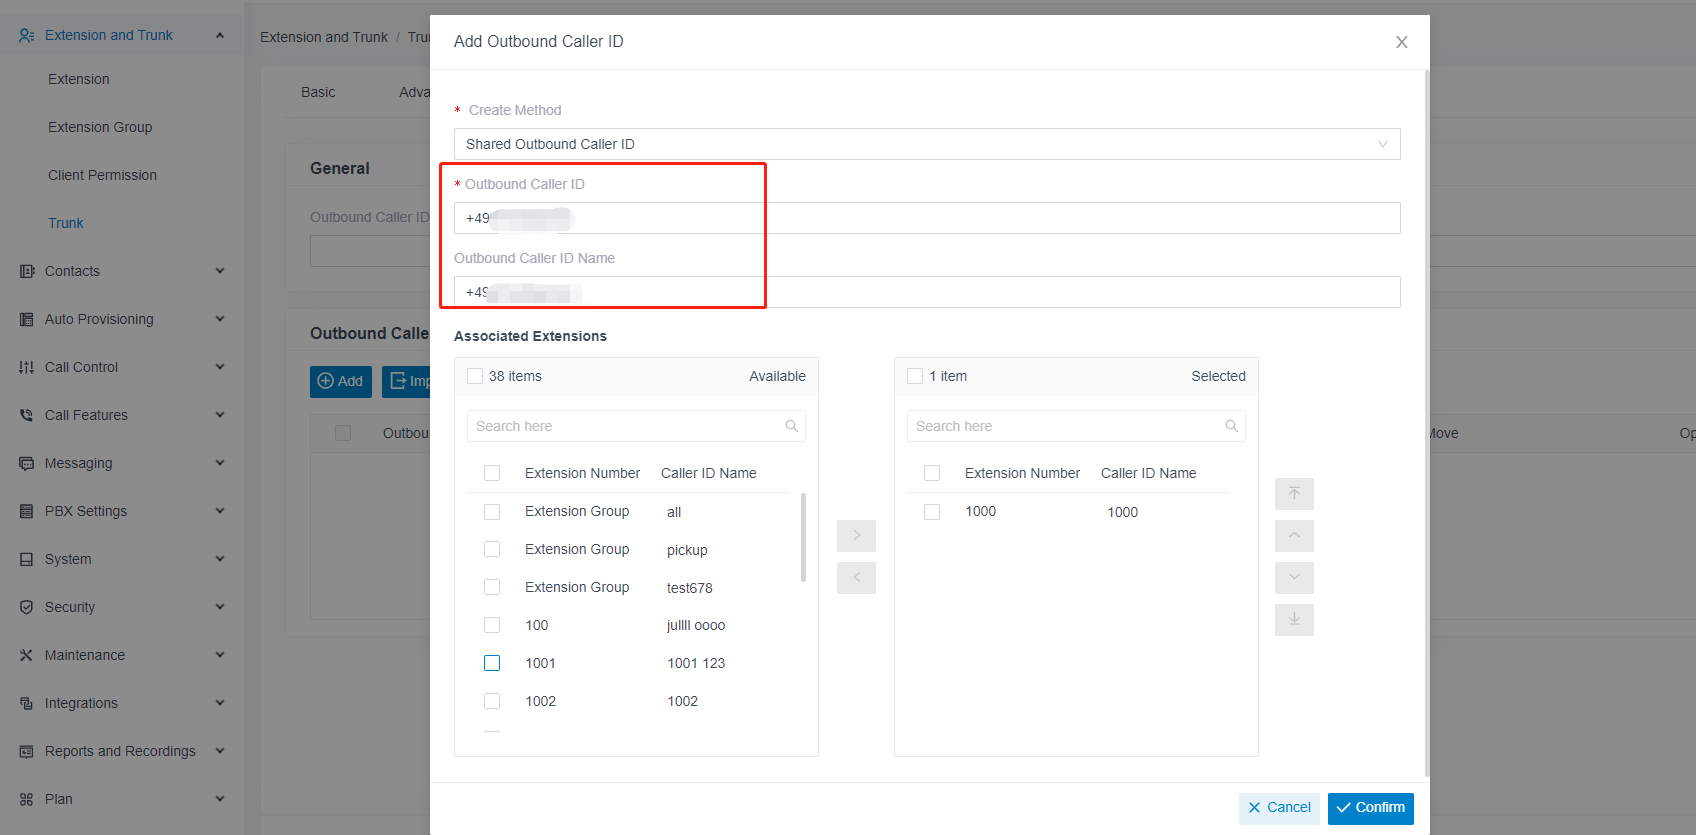Screen dimensions: 1696x835
Task: Click Reports and Recordings sidebar icon
Action: click(27, 751)
